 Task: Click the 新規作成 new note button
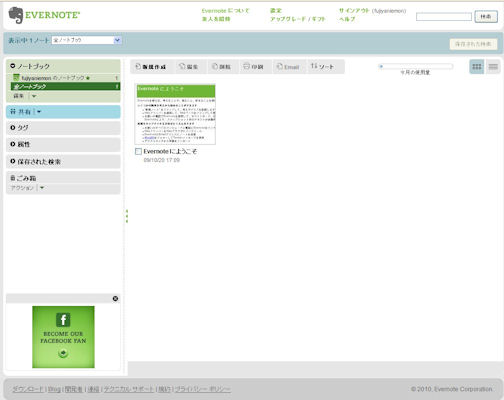(150, 67)
